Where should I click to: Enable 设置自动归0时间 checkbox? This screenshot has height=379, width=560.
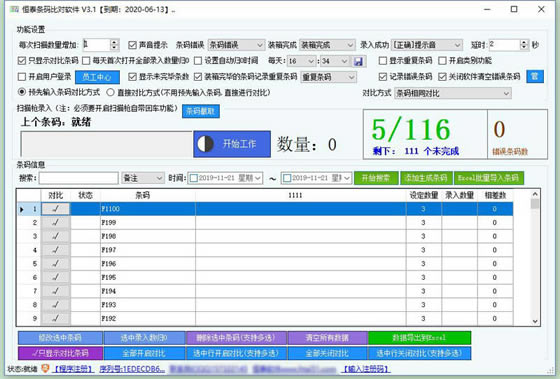click(198, 61)
